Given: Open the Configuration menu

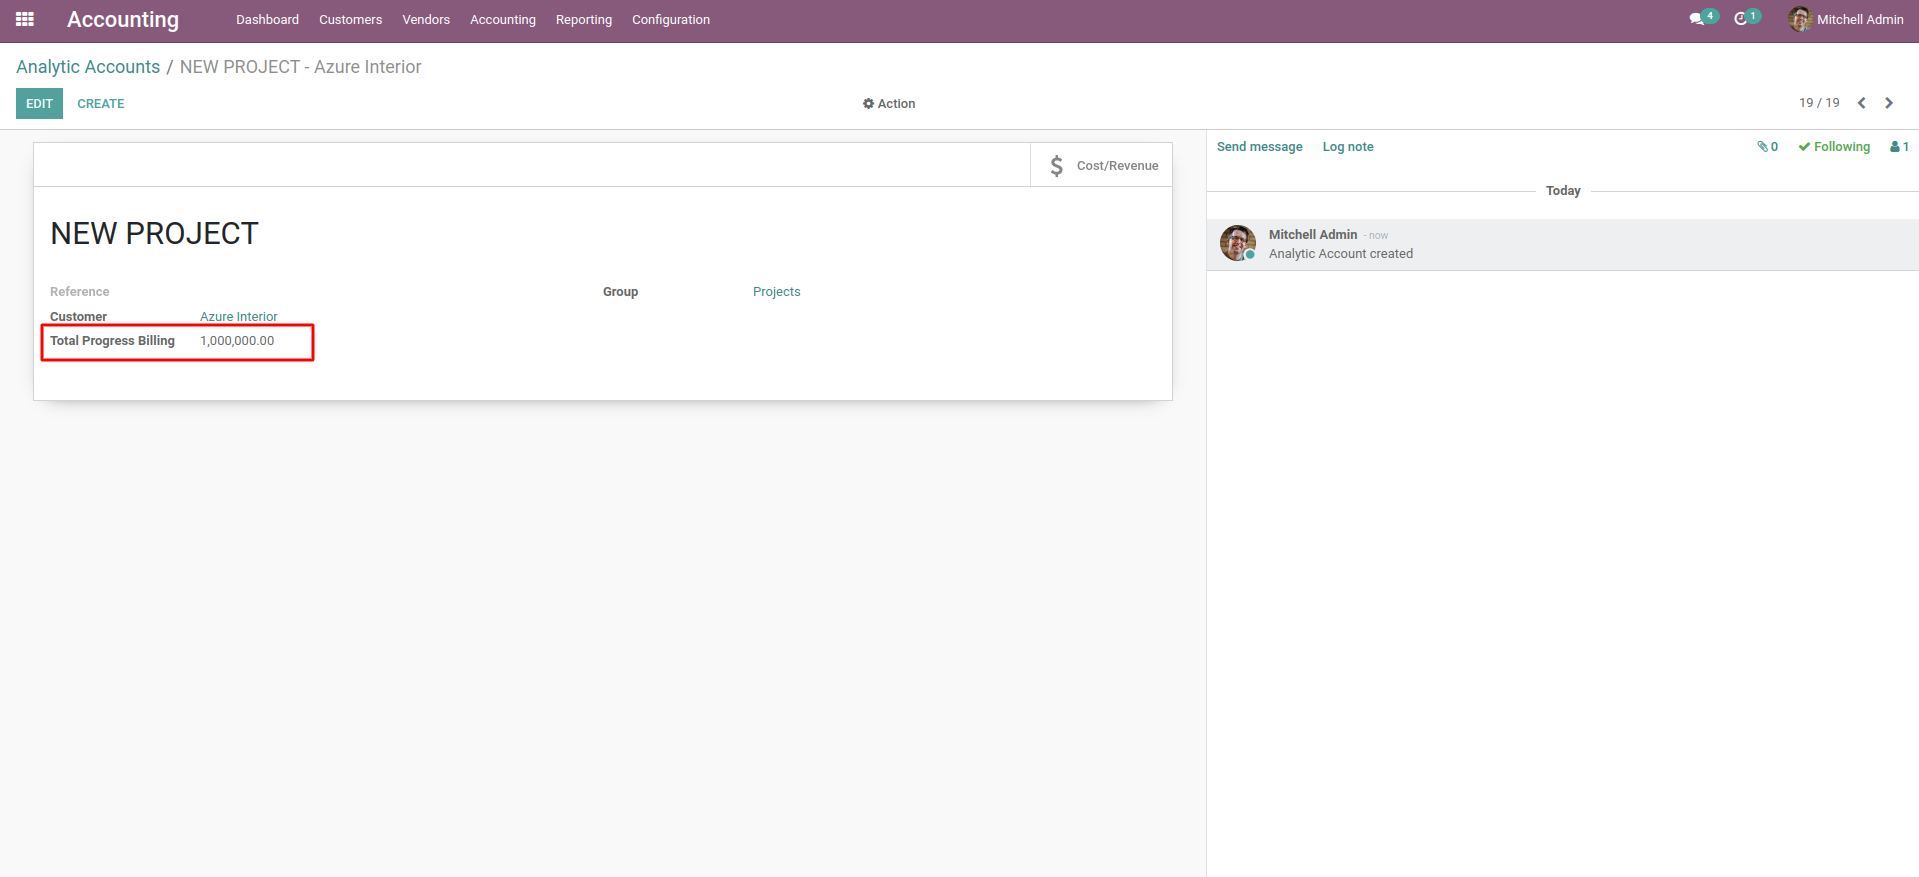Looking at the screenshot, I should (x=671, y=20).
